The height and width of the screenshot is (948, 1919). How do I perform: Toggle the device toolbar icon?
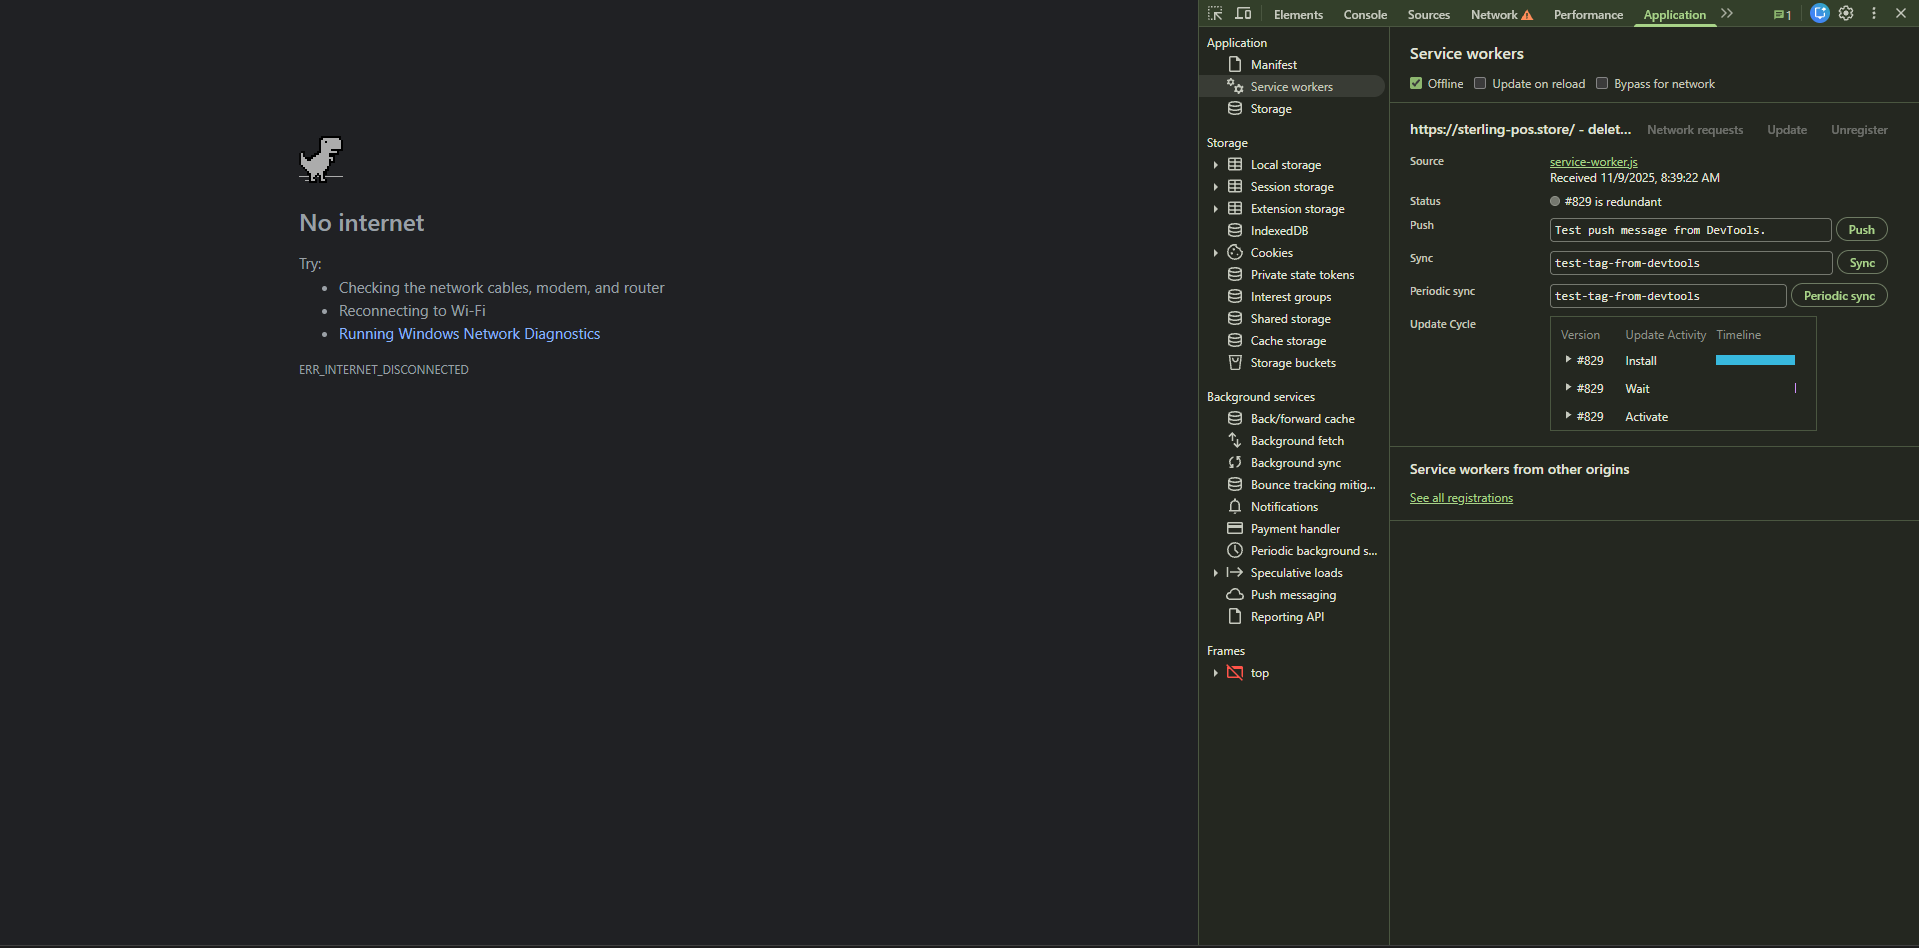click(1243, 14)
